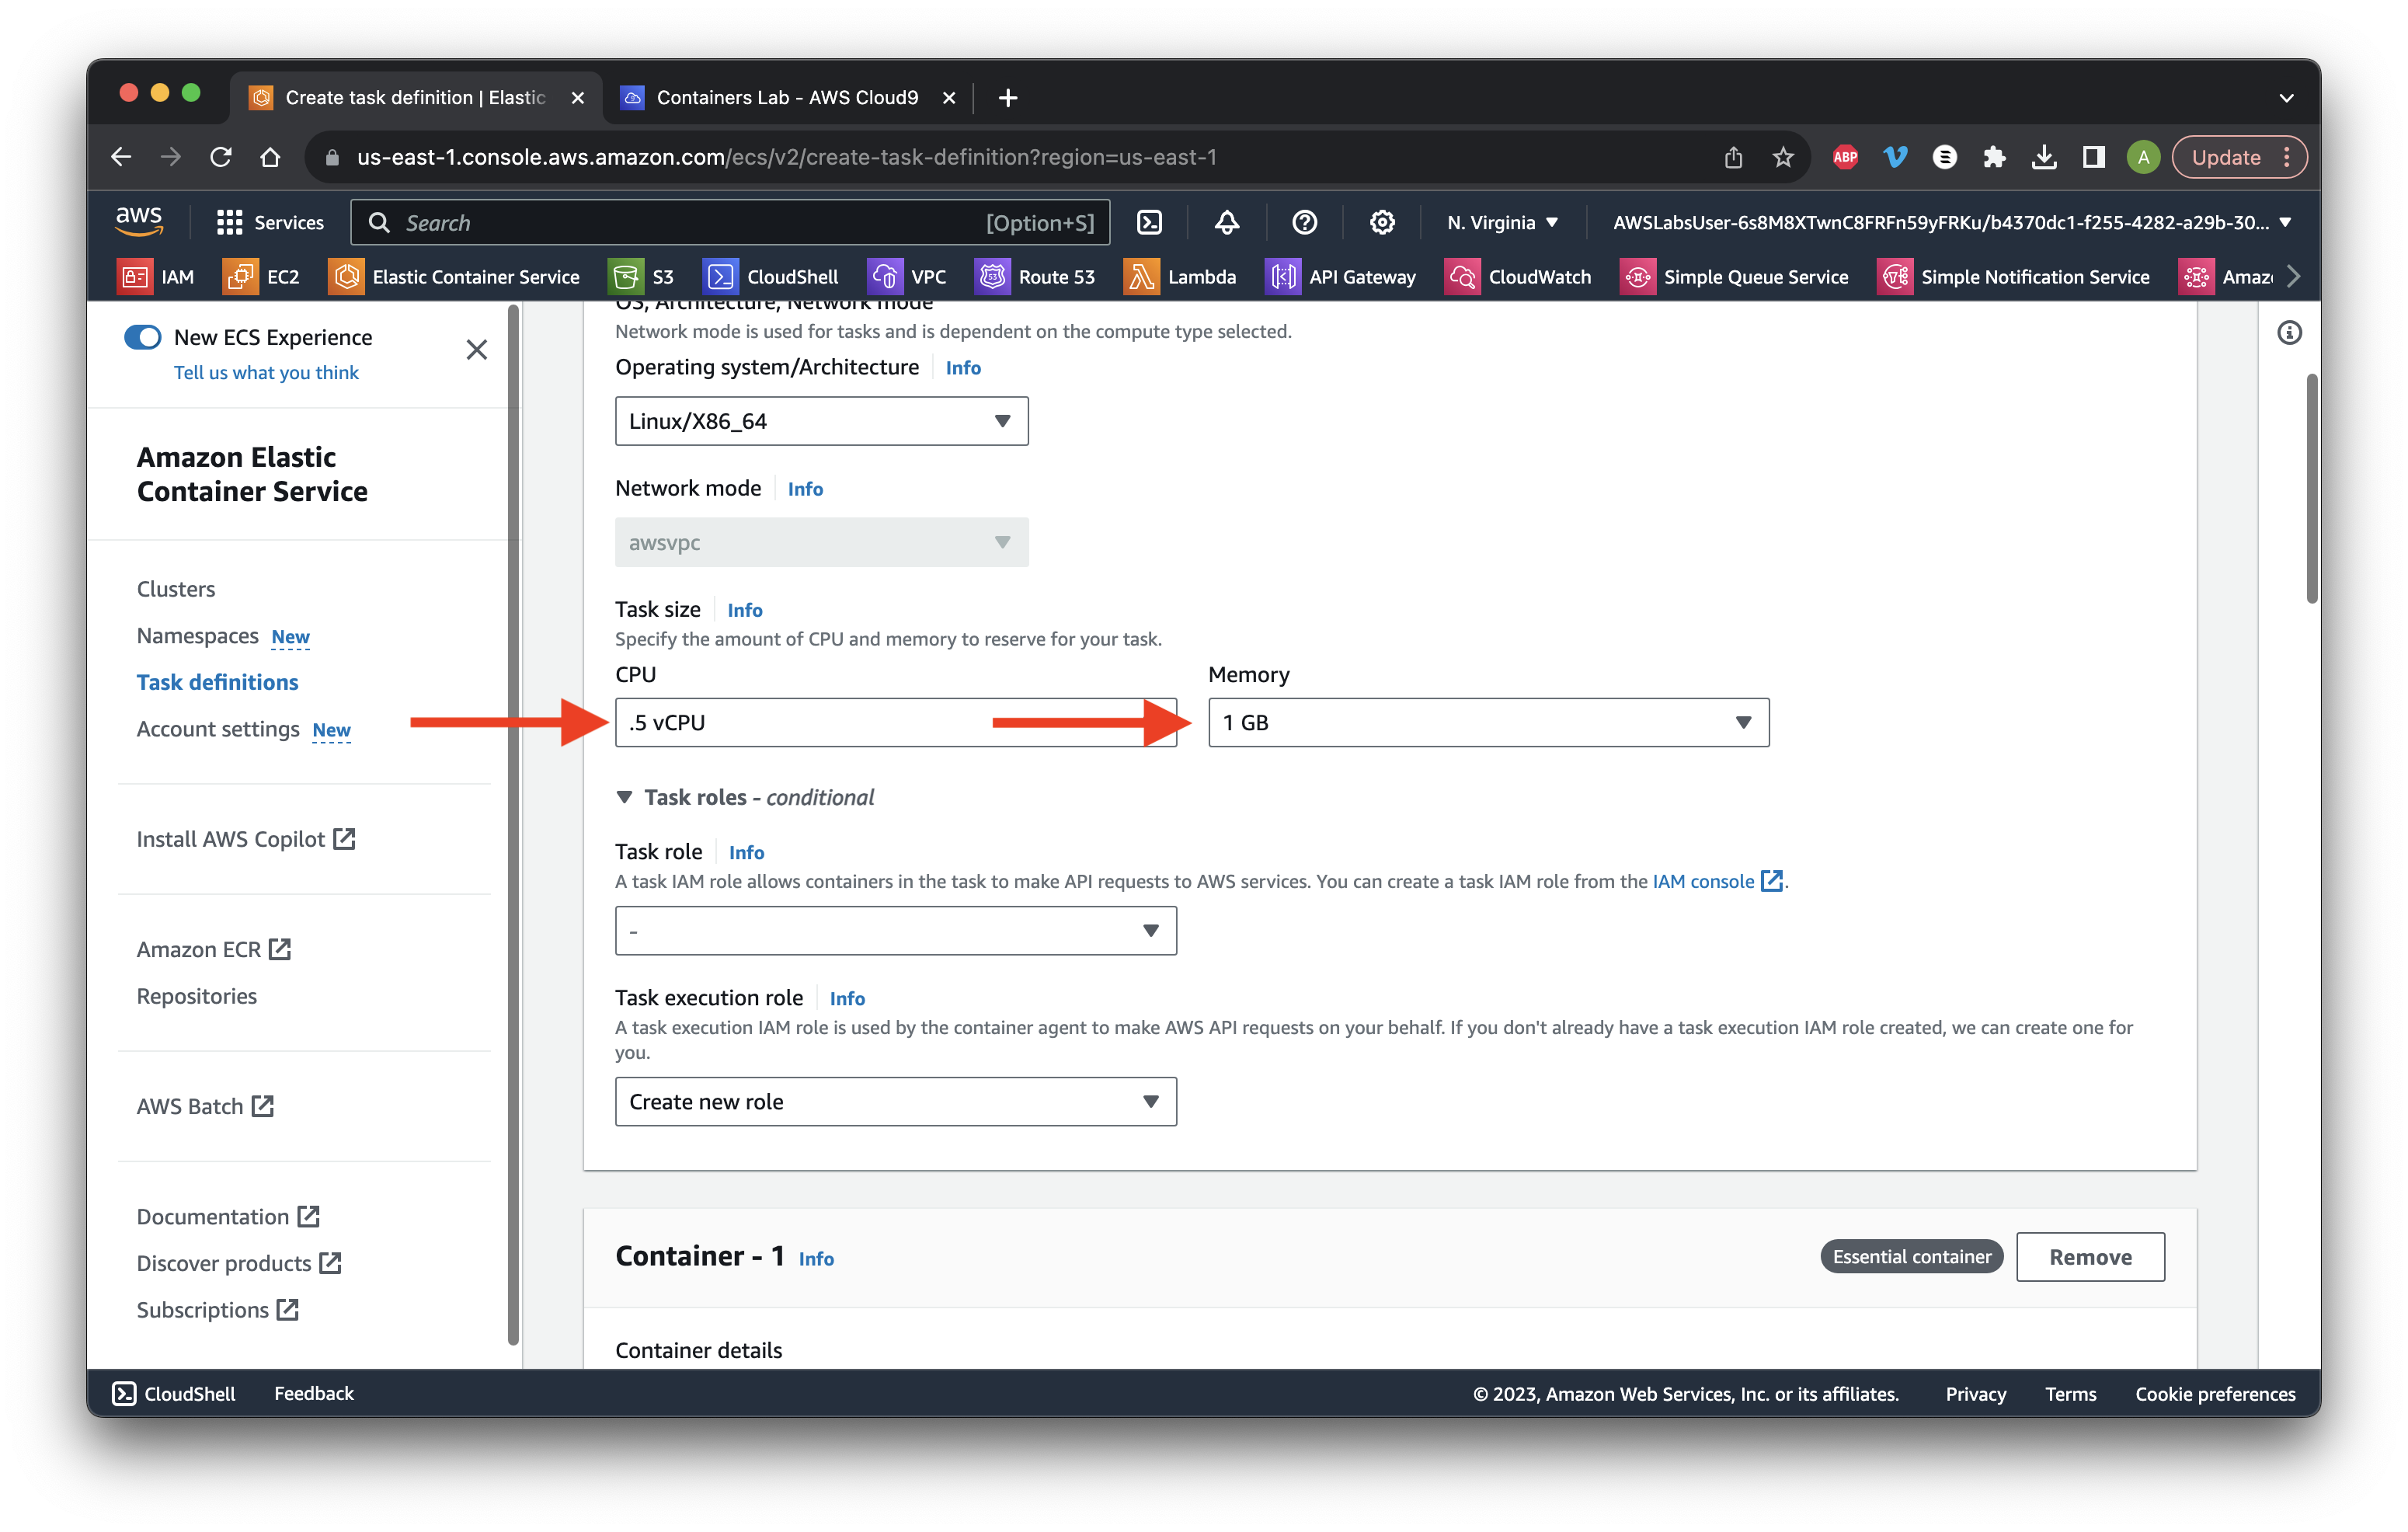Open CloudWatch from the favorites bar
The image size is (2408, 1532).
[x=1518, y=277]
